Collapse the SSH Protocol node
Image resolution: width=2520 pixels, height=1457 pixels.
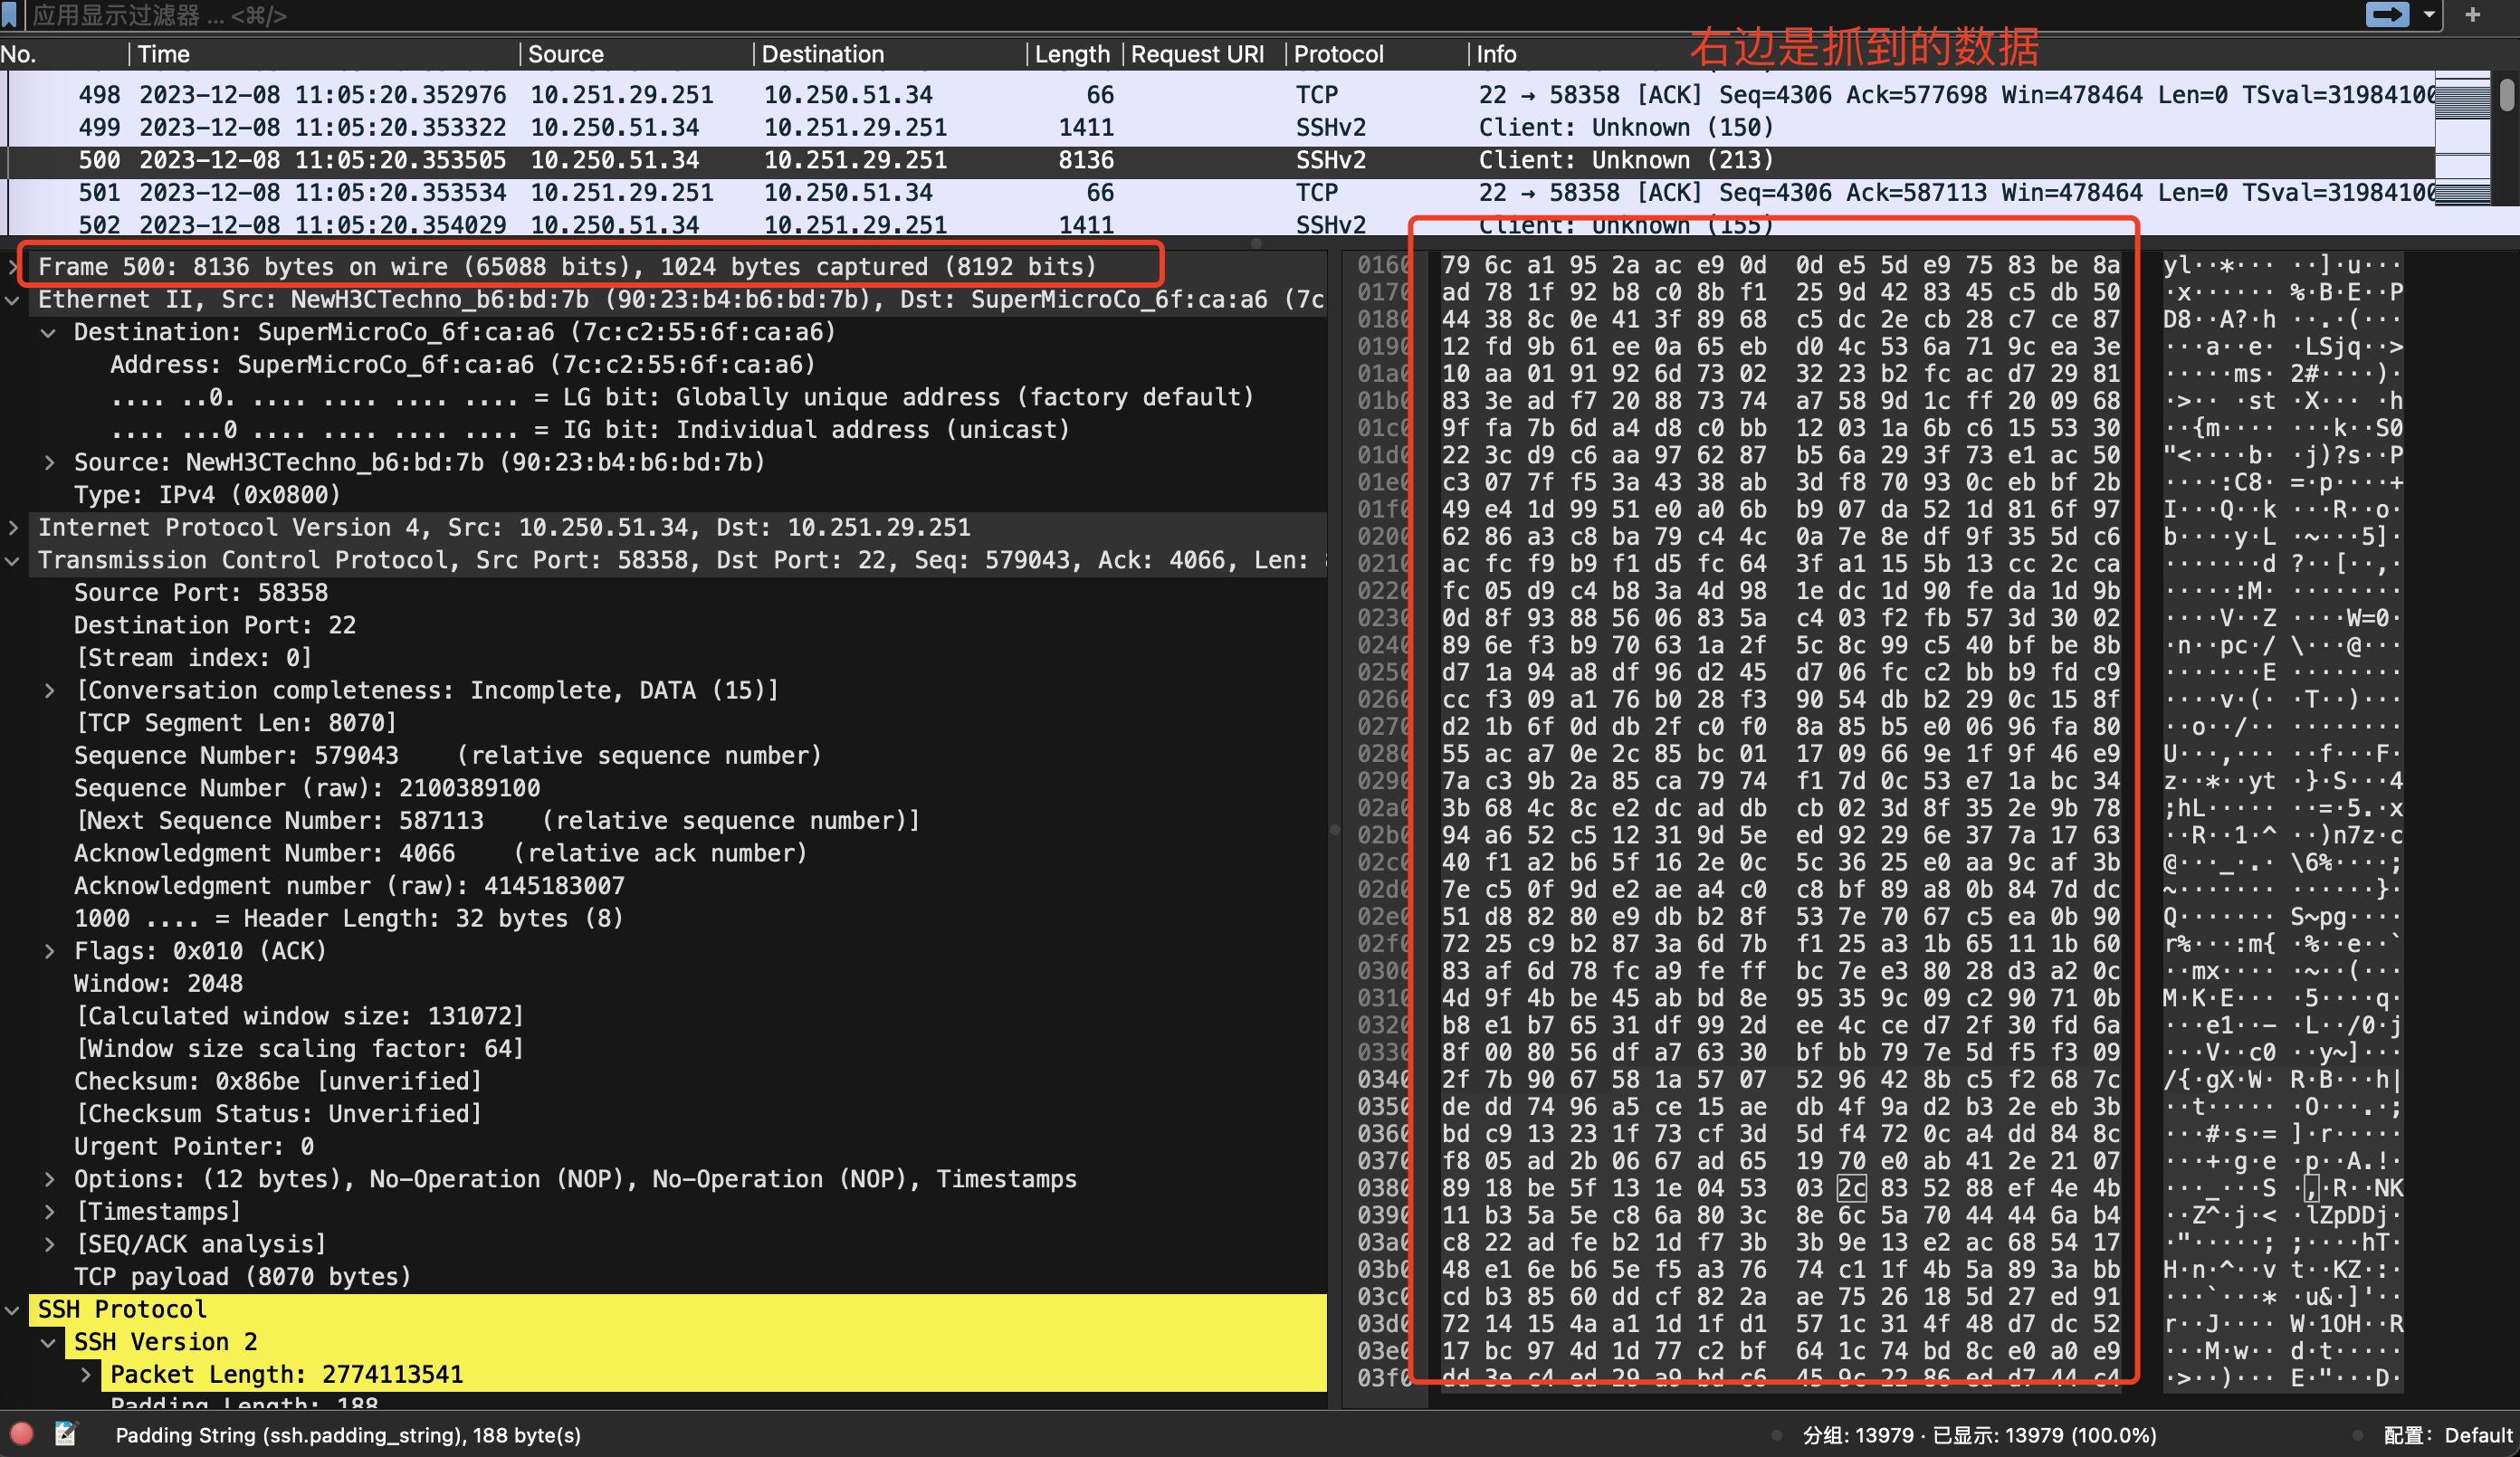[13, 1309]
